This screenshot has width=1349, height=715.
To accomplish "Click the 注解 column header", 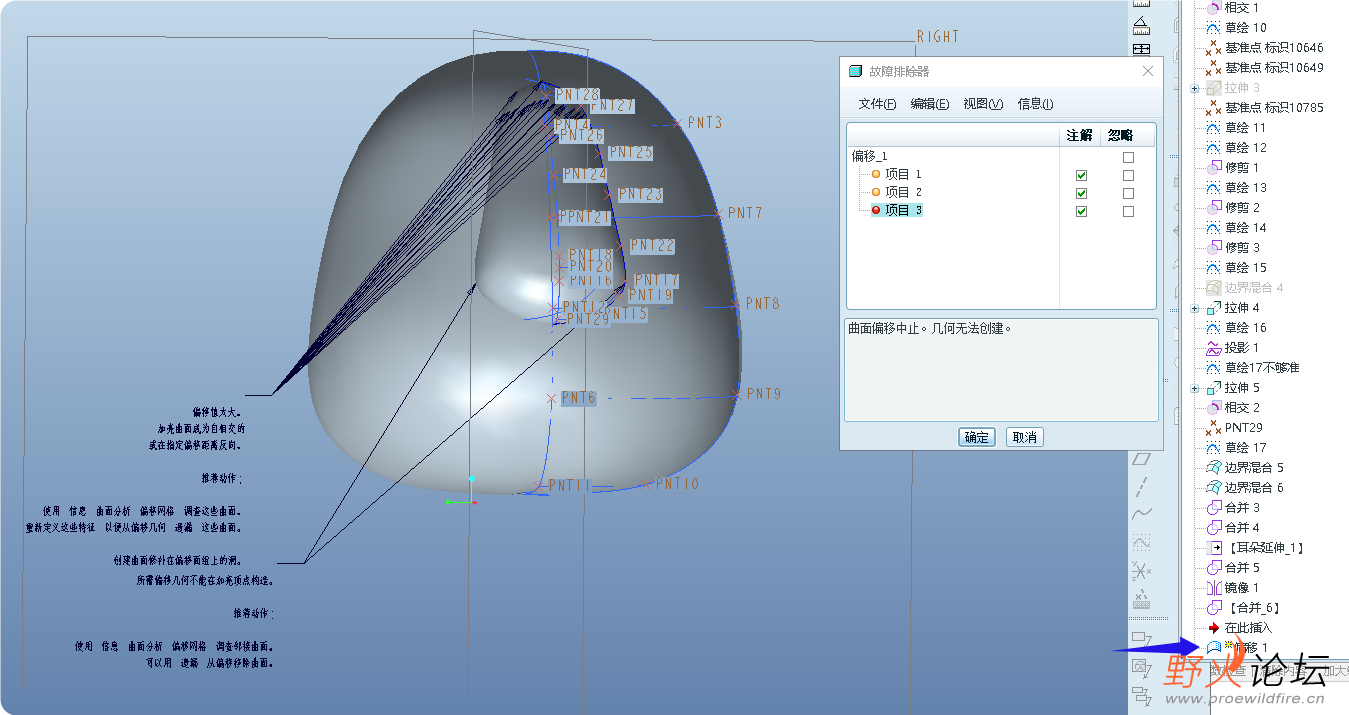I will pos(1079,135).
